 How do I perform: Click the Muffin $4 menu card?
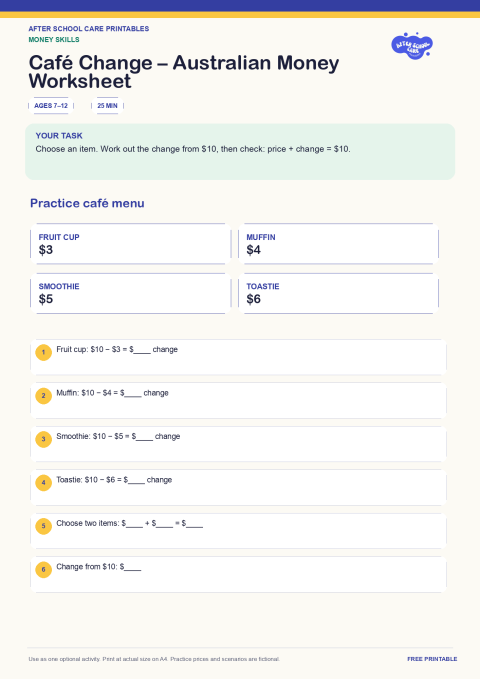(338, 244)
